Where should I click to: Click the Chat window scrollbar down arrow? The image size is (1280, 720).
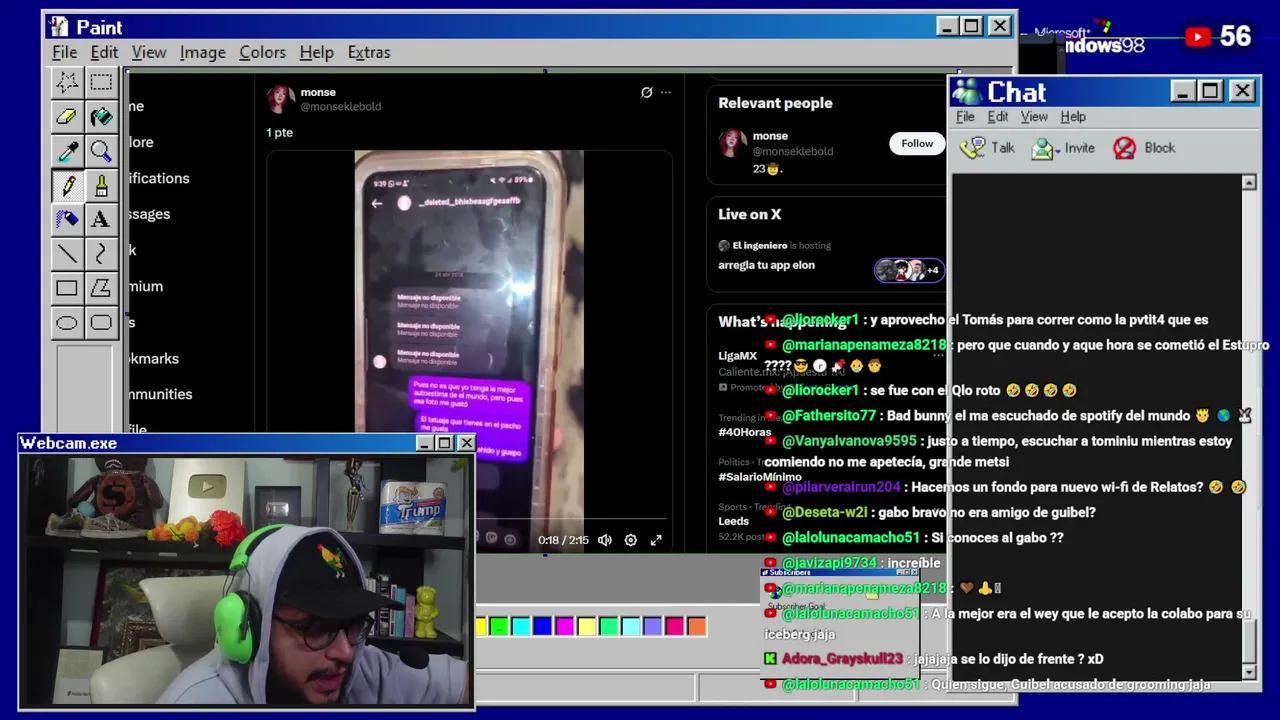(x=1249, y=671)
